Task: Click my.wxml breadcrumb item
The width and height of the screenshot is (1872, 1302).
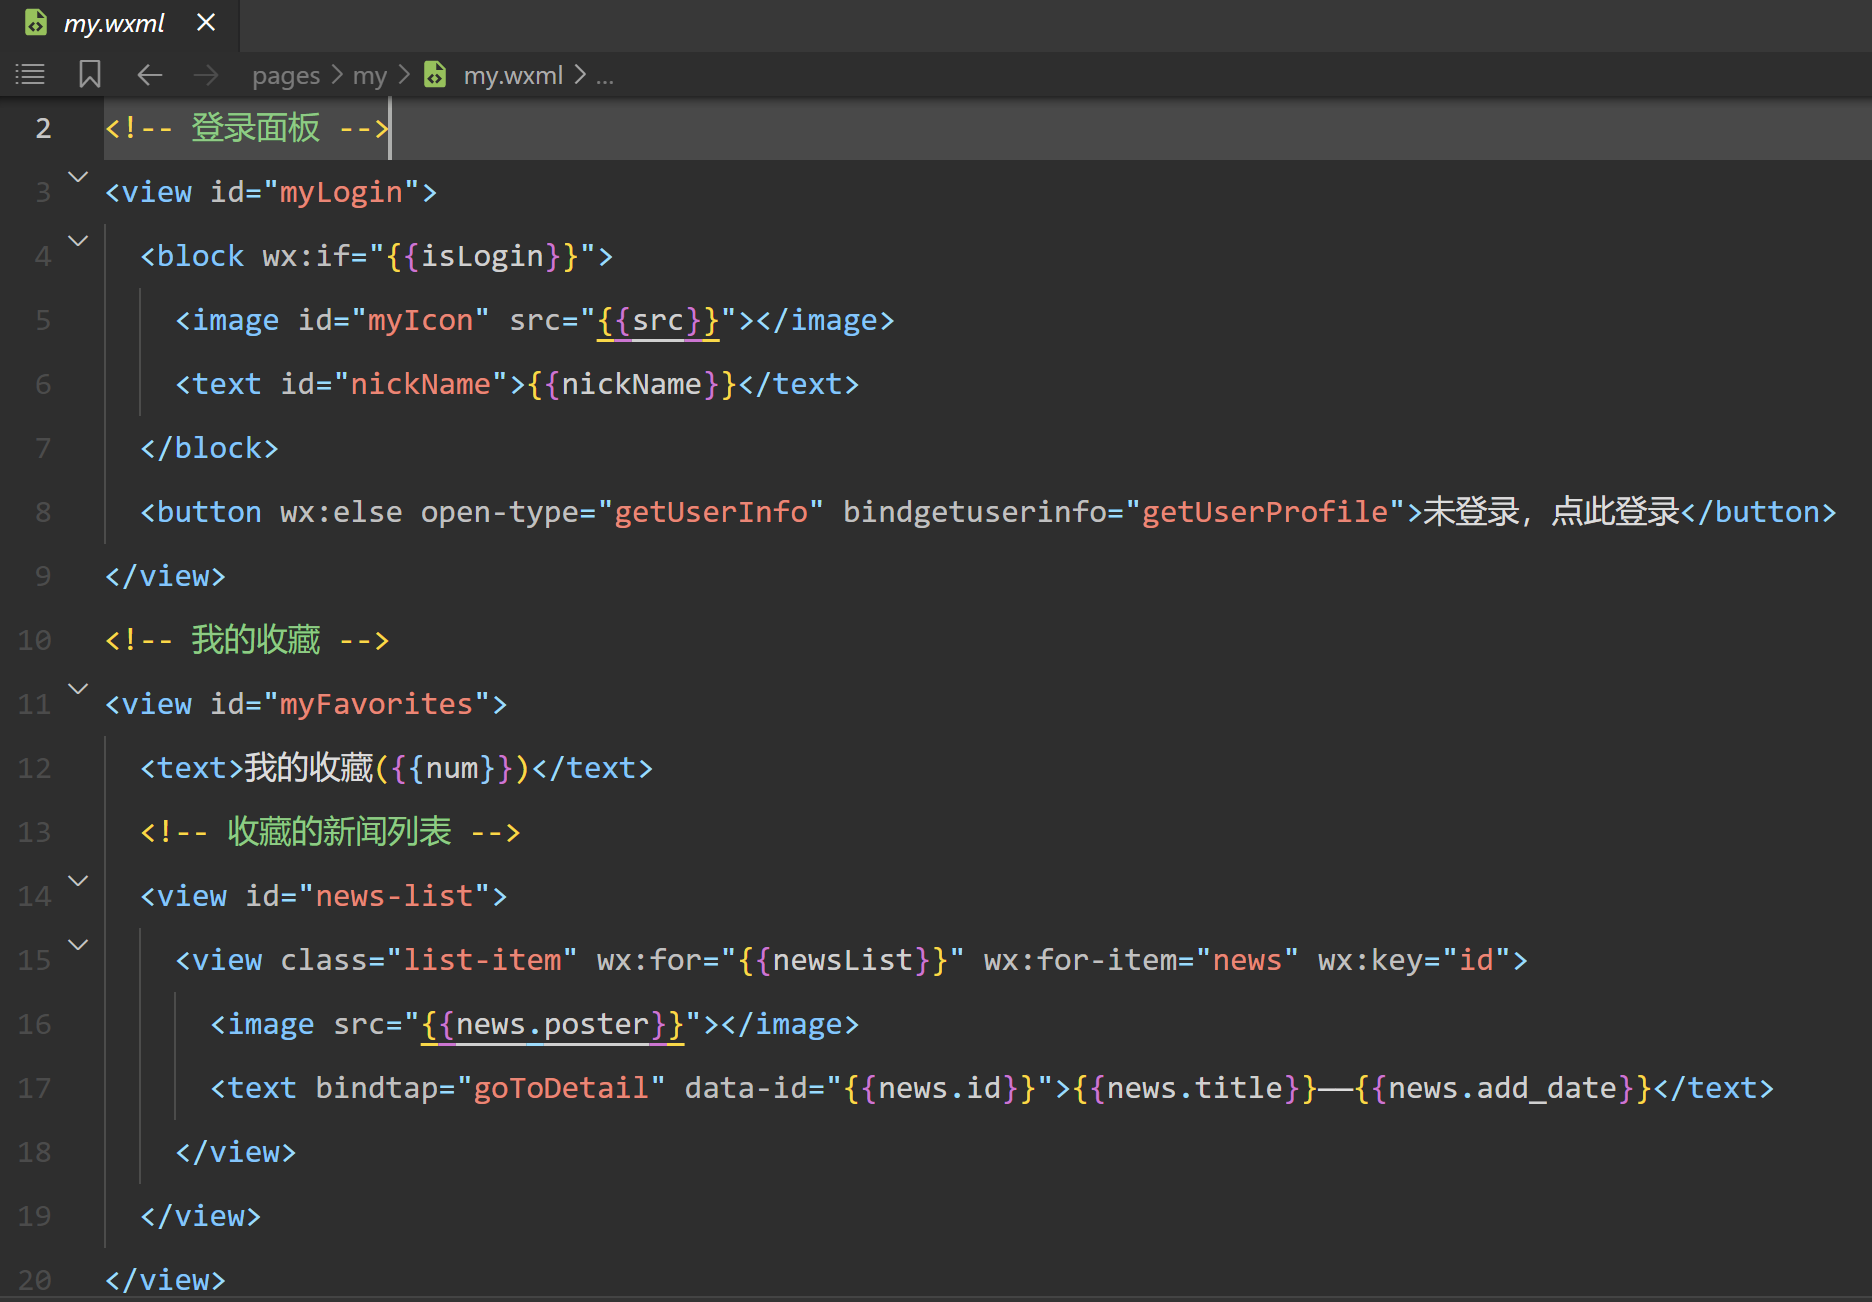Action: click(x=513, y=75)
